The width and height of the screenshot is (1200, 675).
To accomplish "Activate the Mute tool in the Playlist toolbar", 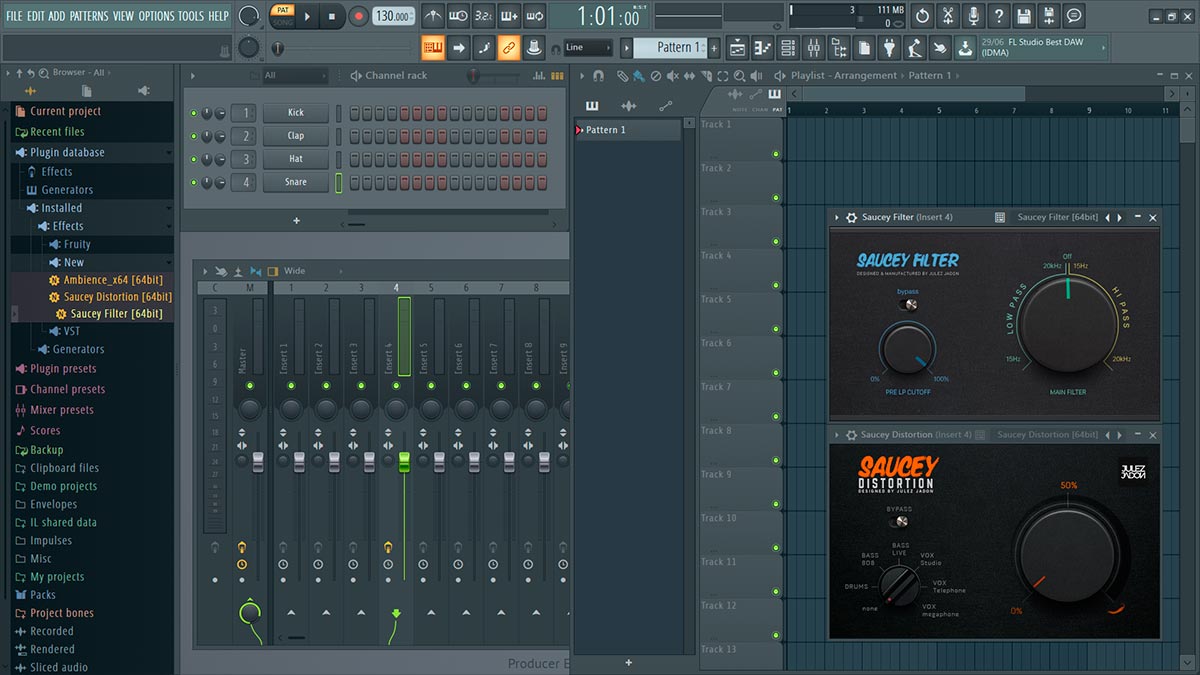I will click(x=674, y=76).
